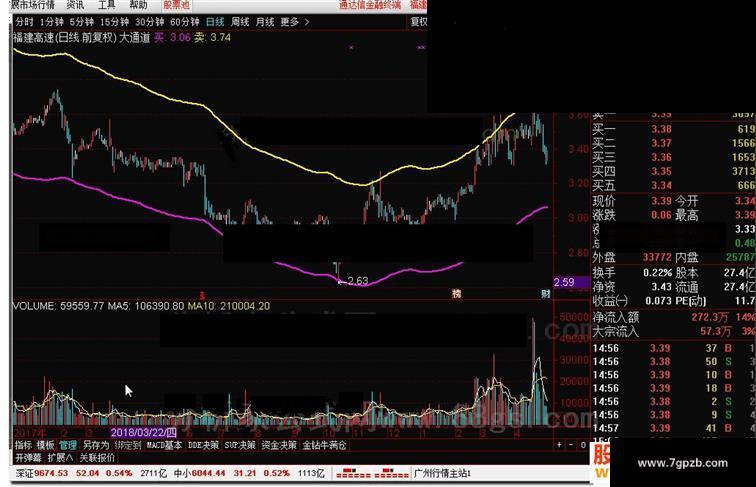Click the 关联报价 button

coord(97,457)
